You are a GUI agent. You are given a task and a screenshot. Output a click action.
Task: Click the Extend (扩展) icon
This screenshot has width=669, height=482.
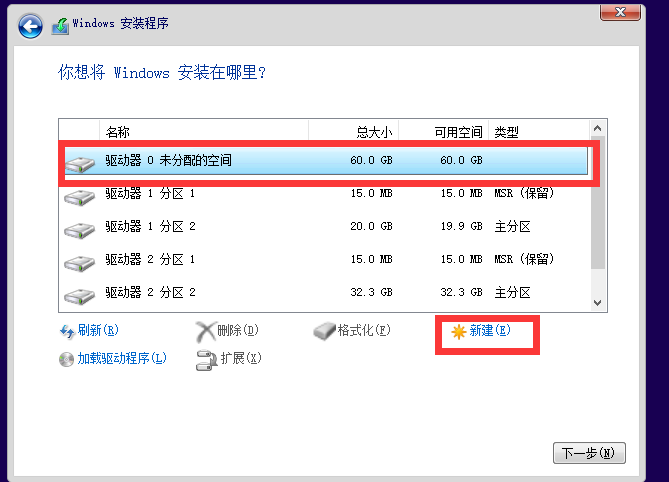point(205,359)
